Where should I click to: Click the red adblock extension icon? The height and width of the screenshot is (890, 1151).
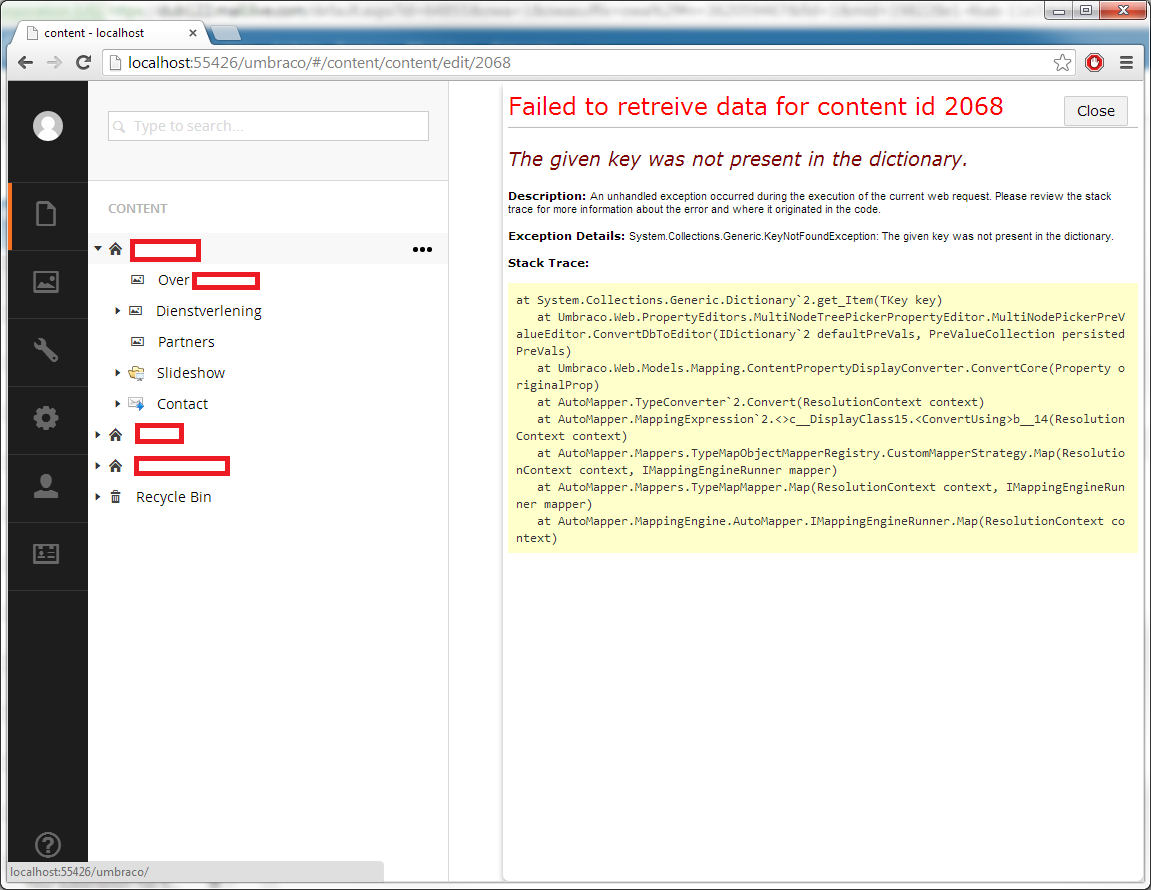click(1094, 62)
